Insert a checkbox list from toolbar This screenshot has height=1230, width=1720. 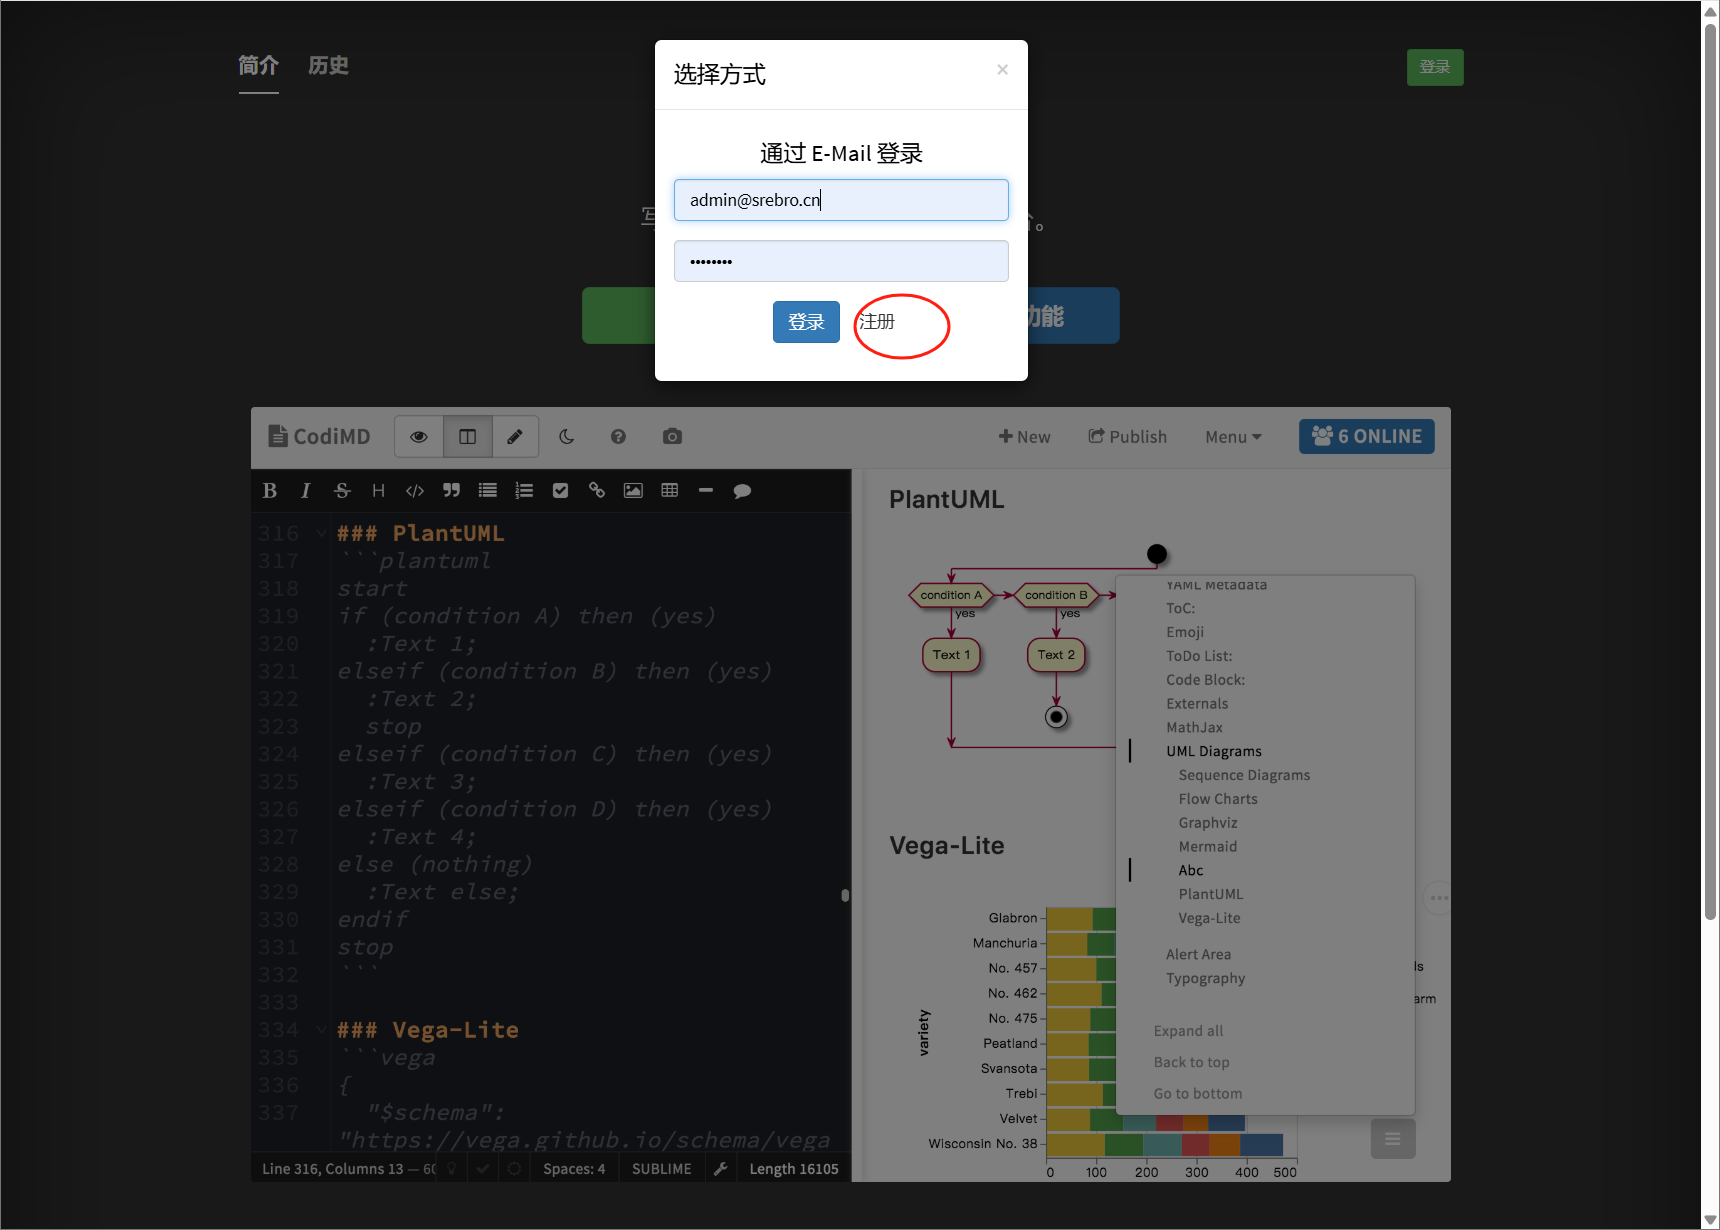click(560, 491)
